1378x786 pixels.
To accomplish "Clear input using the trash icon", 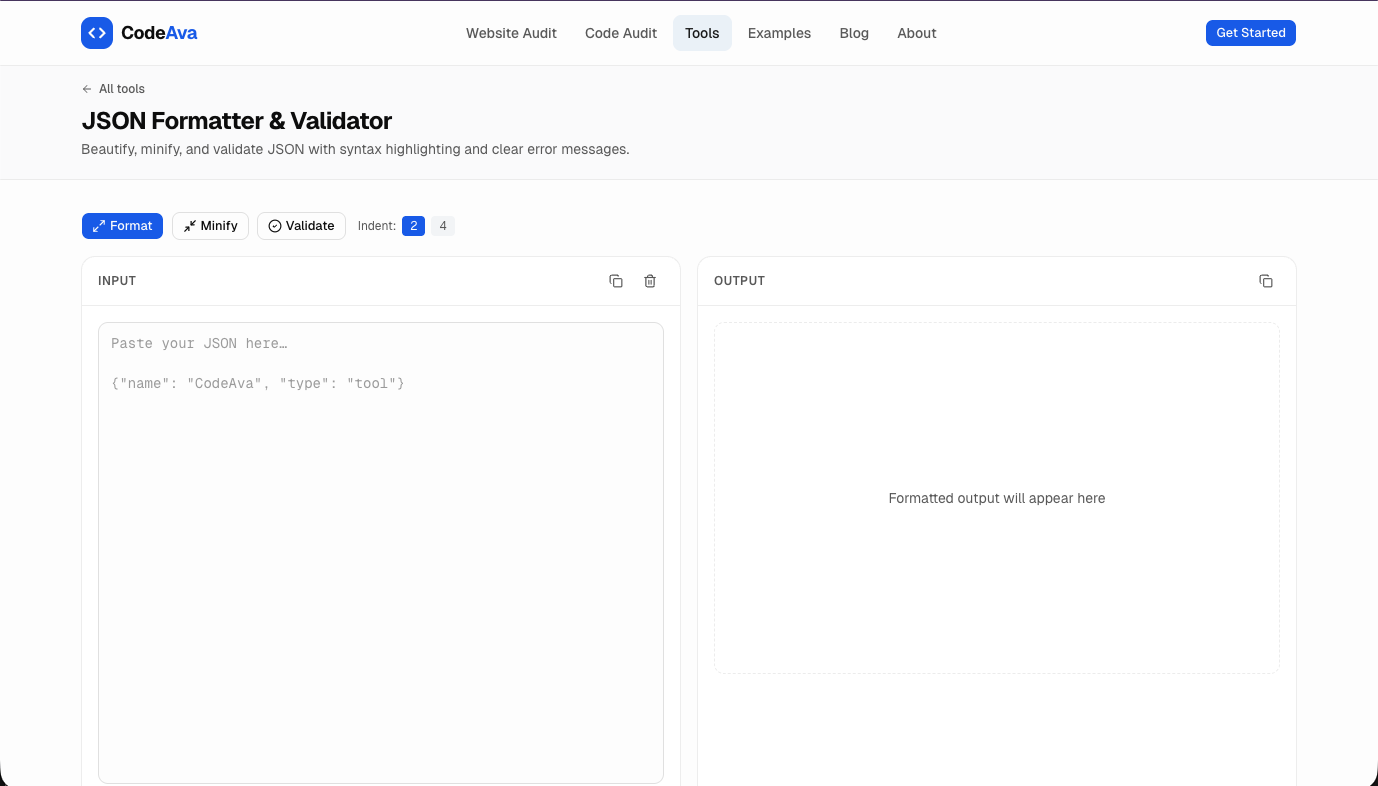I will pyautogui.click(x=650, y=281).
